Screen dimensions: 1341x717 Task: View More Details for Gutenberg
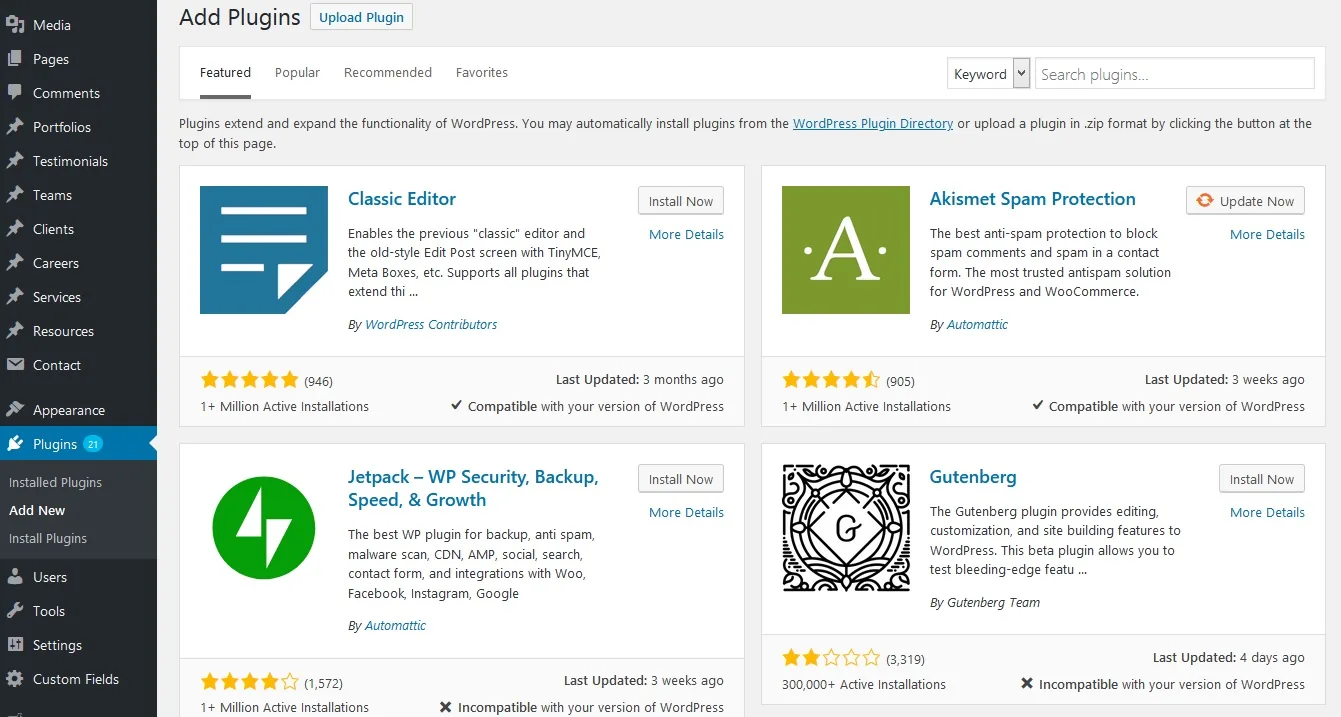click(x=1267, y=512)
